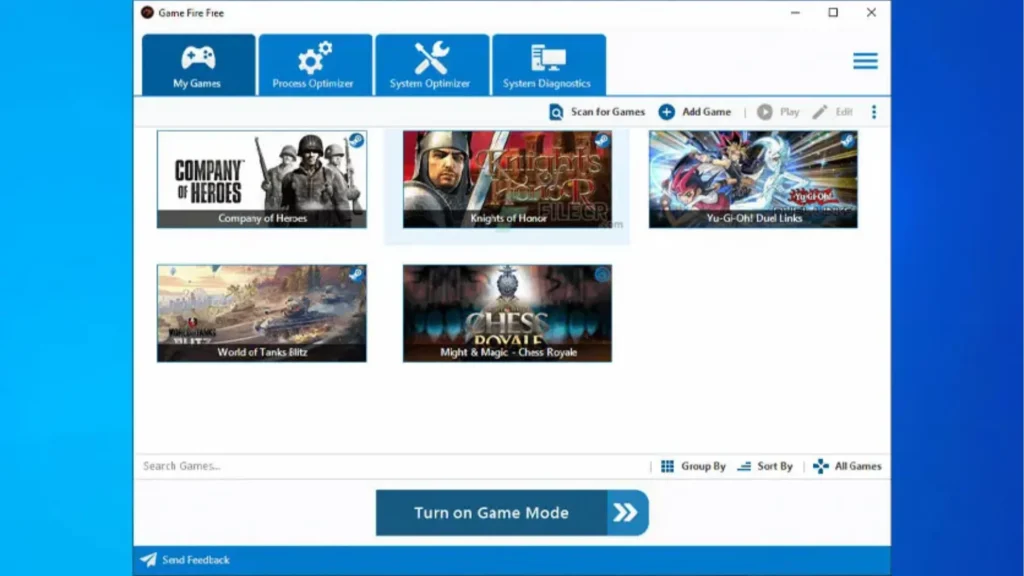Open the All Games filter
Viewport: 1024px width, 576px height.
tap(853, 465)
